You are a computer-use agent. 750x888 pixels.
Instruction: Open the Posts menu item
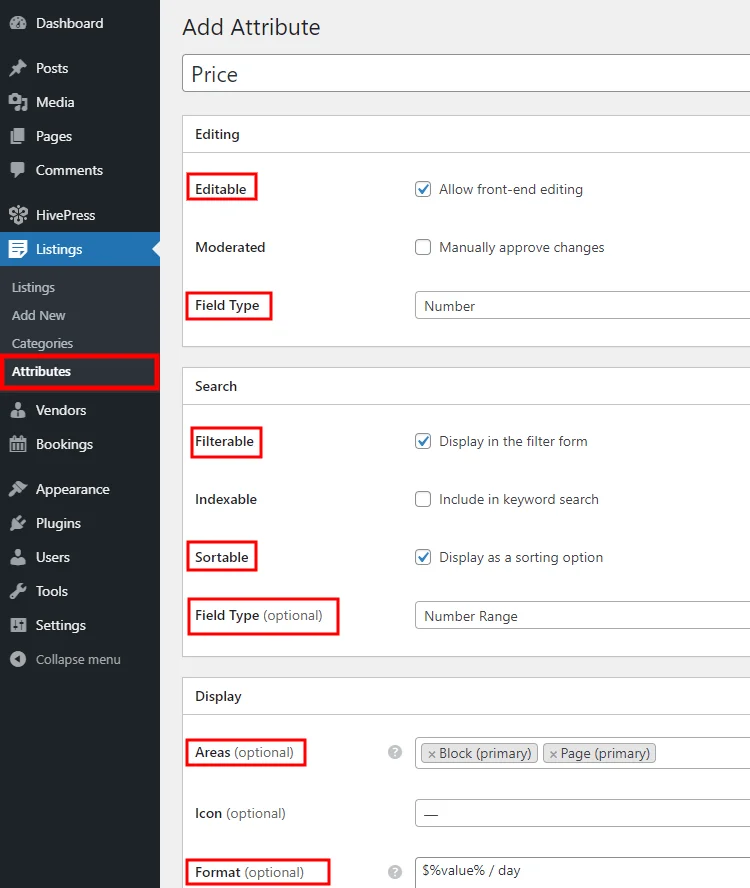point(52,68)
